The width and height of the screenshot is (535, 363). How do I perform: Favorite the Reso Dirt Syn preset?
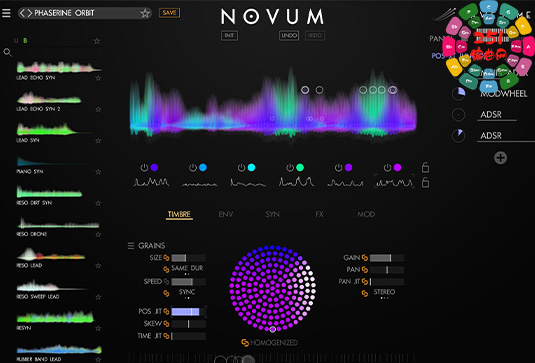[98, 203]
